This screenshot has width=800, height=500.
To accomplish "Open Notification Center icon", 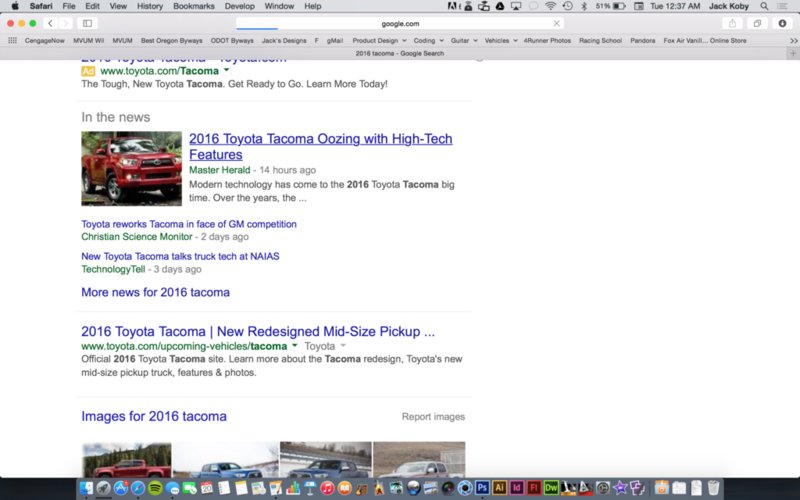I will pyautogui.click(x=782, y=6).
